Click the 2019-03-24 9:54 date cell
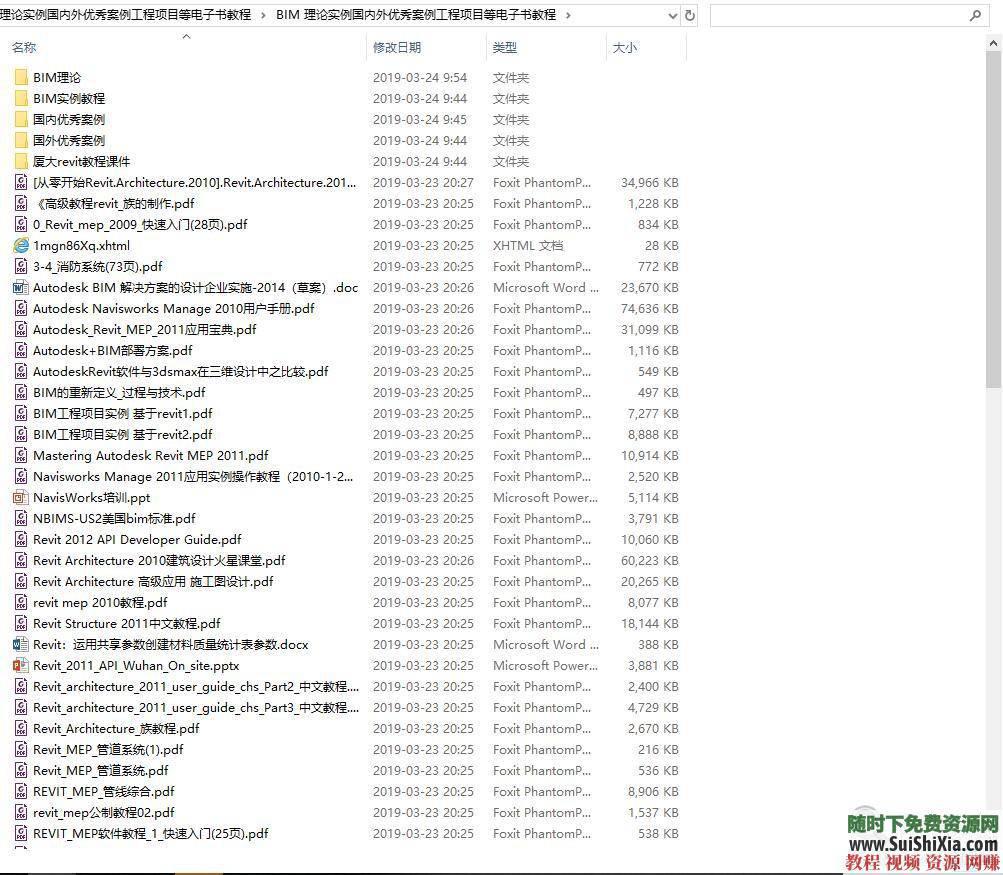1003x875 pixels. (x=420, y=77)
